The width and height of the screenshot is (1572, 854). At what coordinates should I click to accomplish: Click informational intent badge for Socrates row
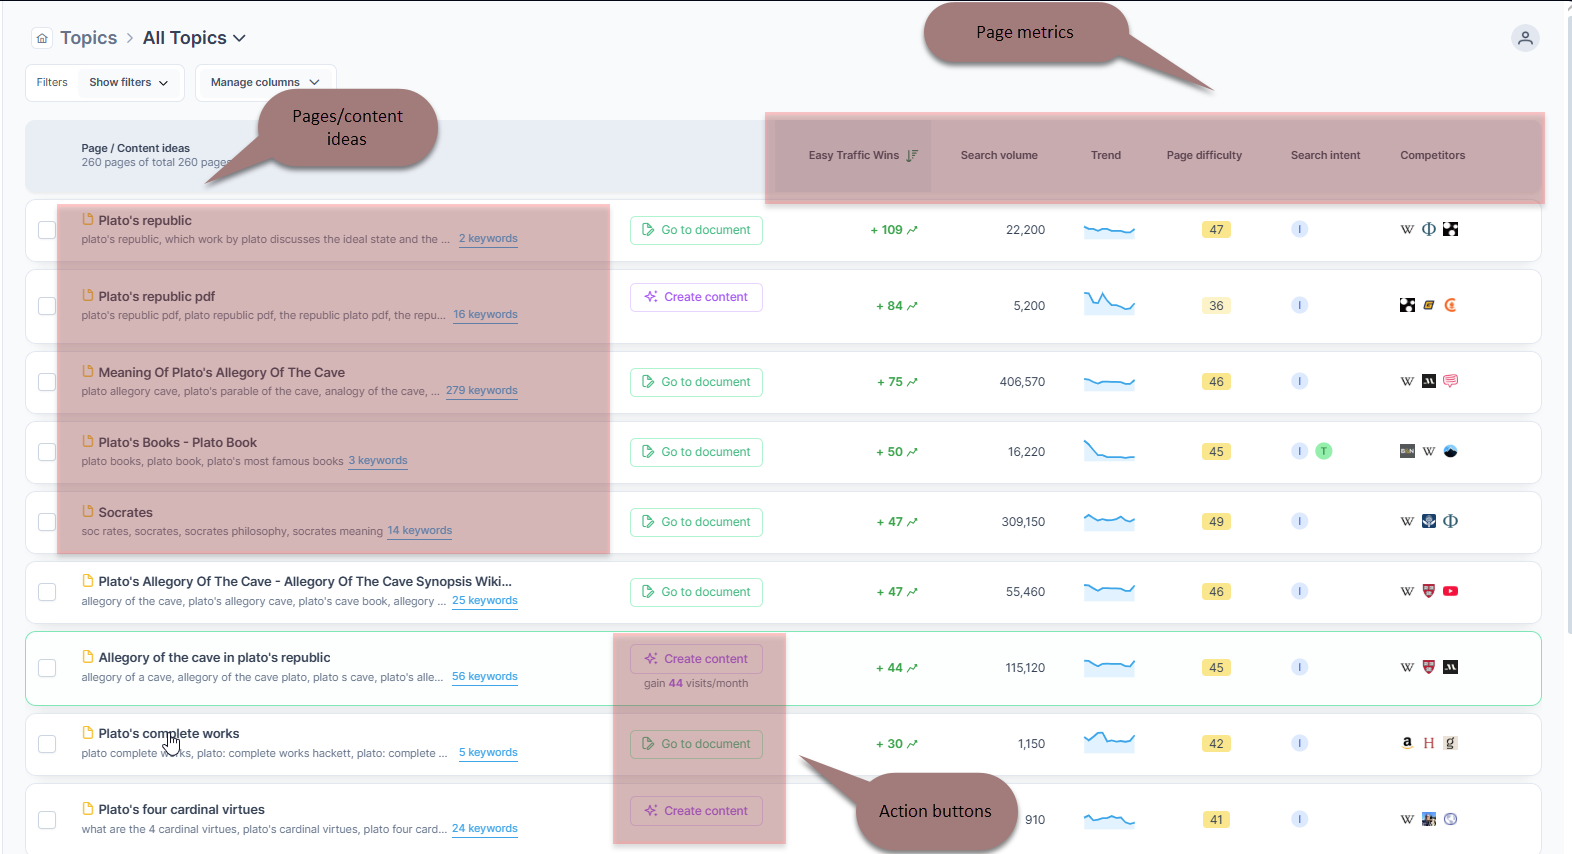pos(1299,522)
